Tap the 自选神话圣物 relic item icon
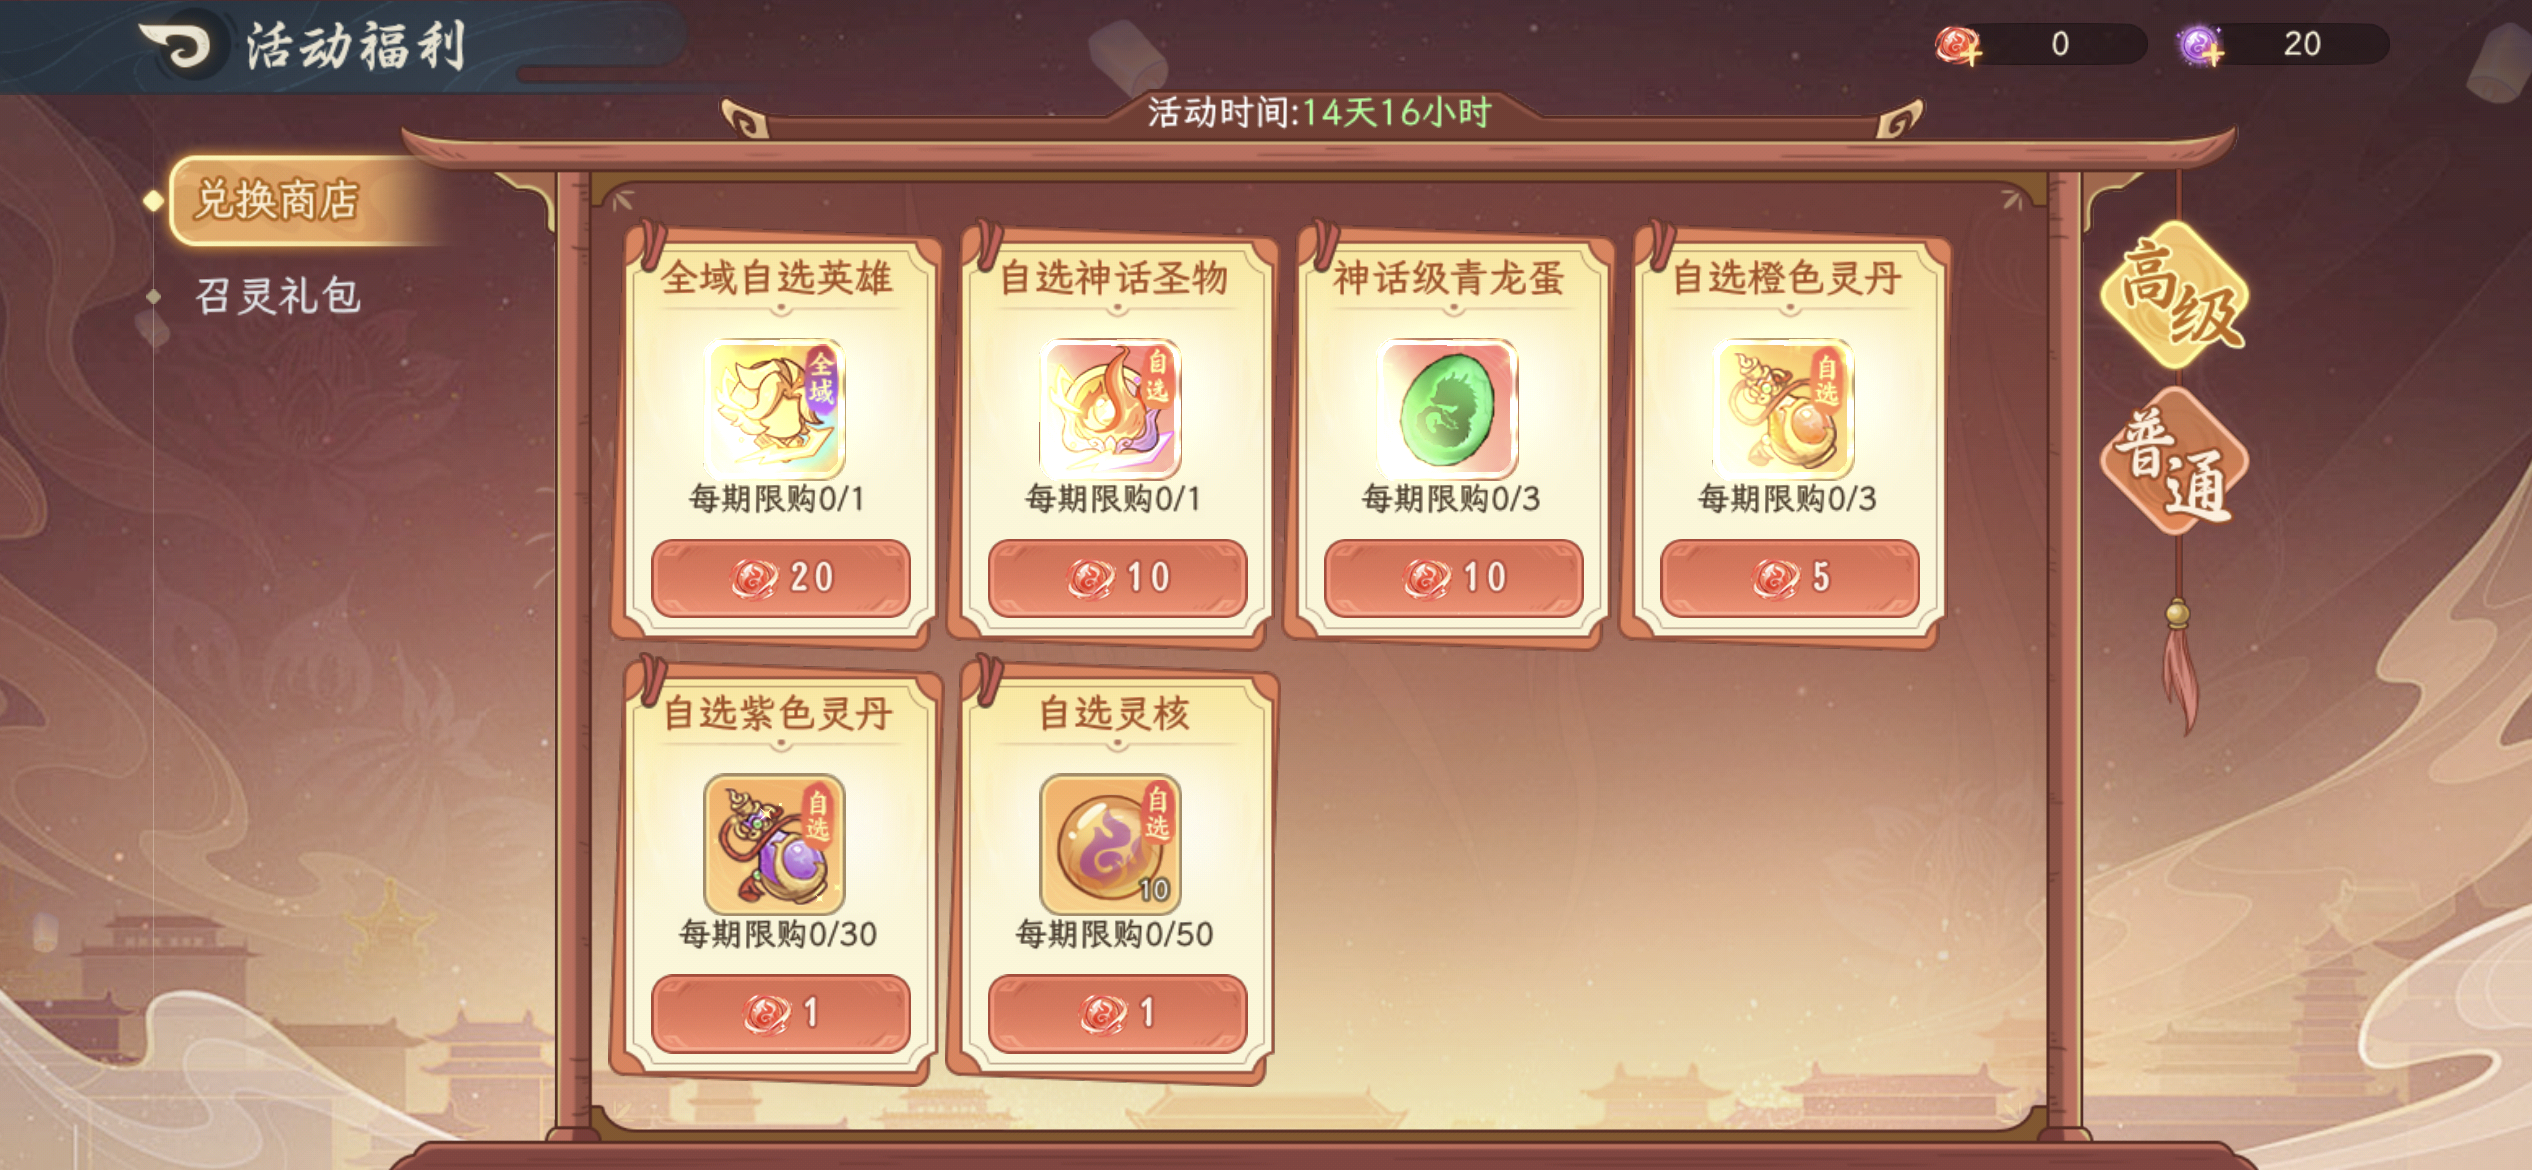 (x=1111, y=408)
